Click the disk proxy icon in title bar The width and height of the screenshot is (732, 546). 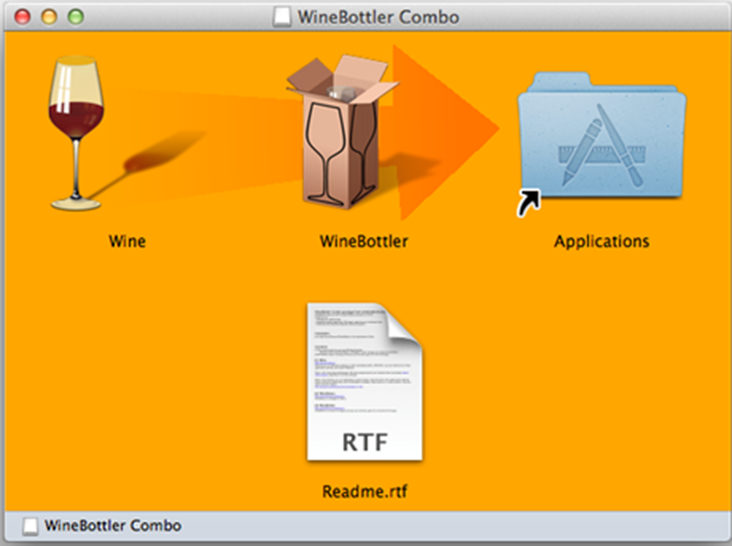pyautogui.click(x=282, y=17)
